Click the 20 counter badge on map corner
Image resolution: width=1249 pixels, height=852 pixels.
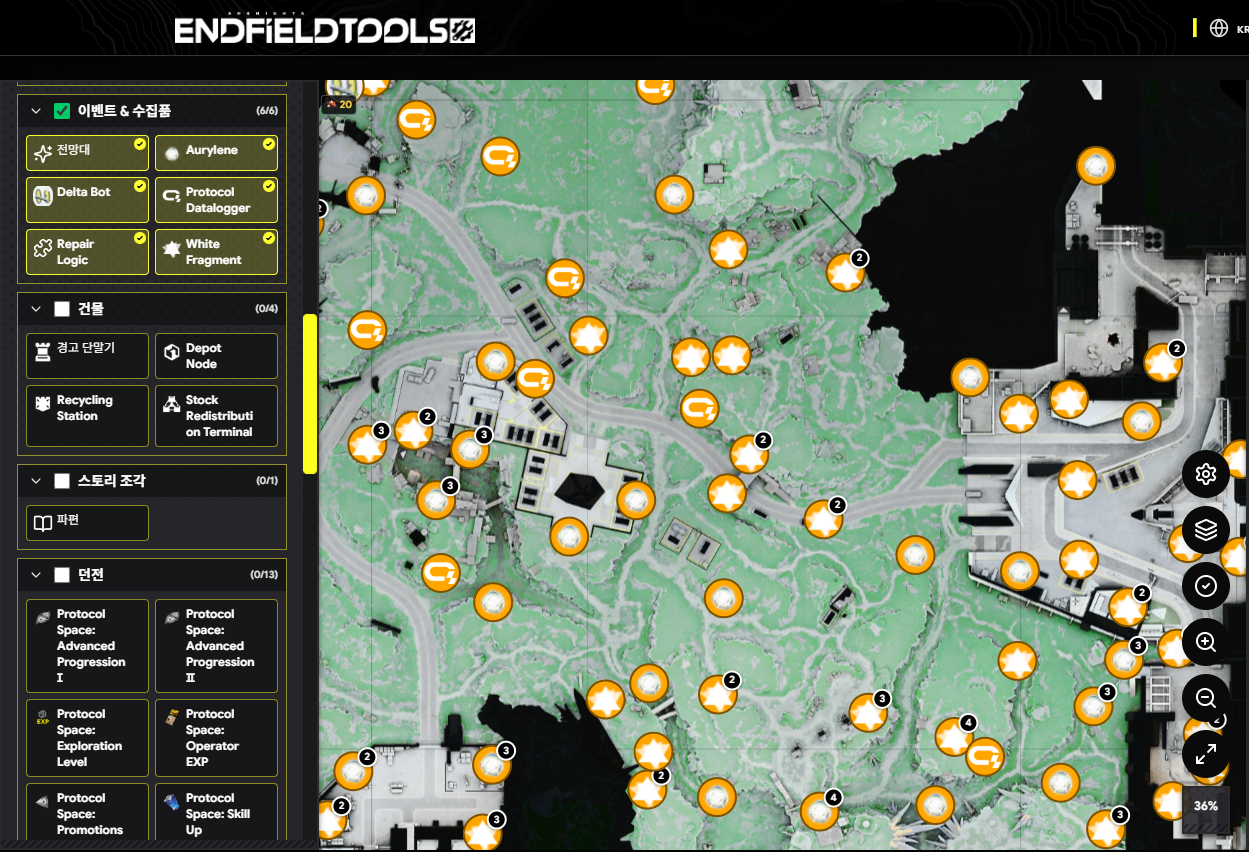[x=339, y=104]
